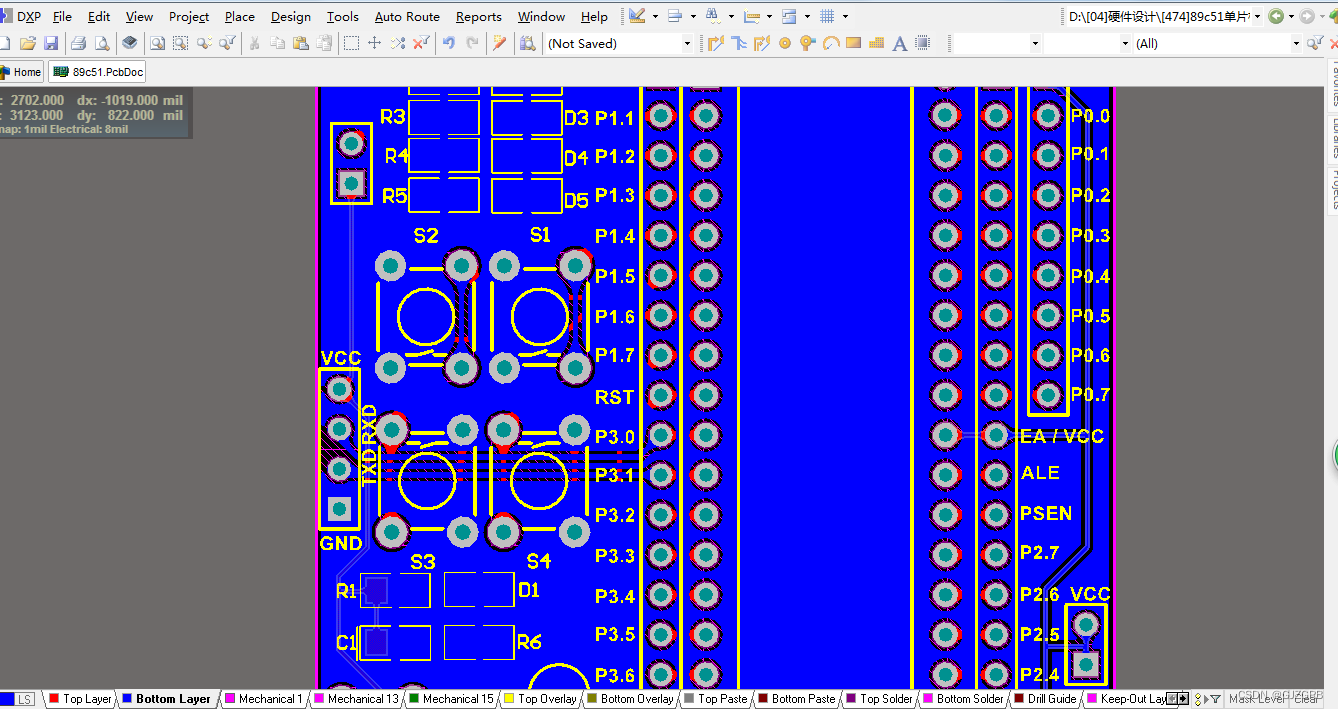This screenshot has height=709, width=1338.
Task: Open the Auto Route menu
Action: click(406, 16)
